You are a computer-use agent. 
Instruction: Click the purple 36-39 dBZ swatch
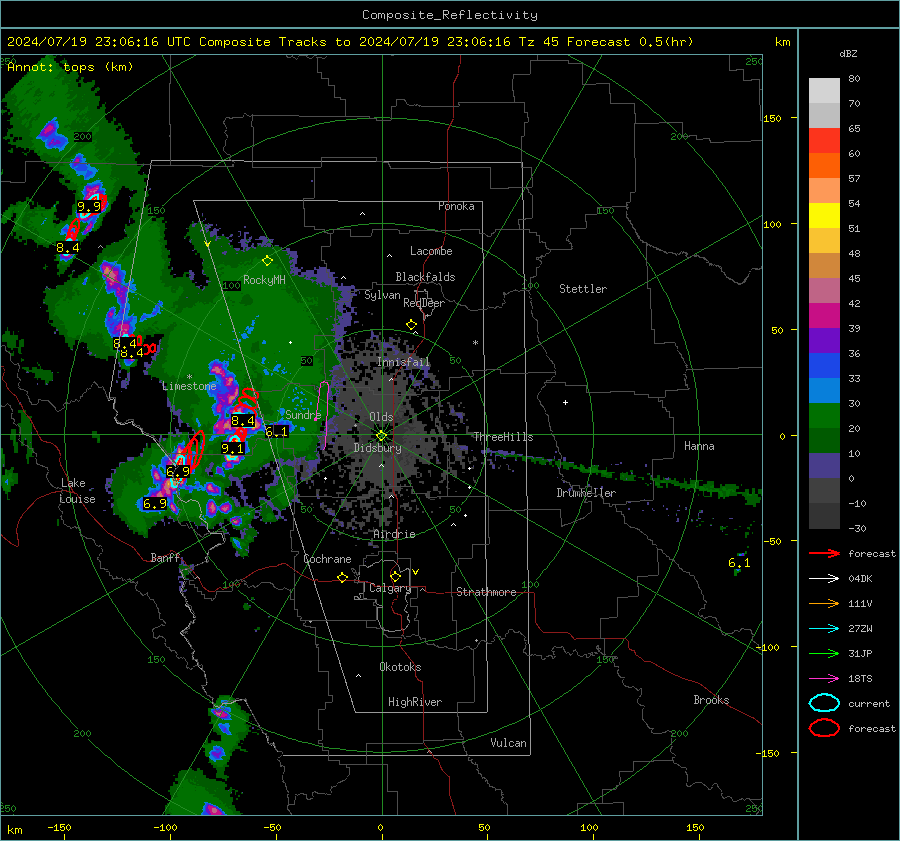824,340
